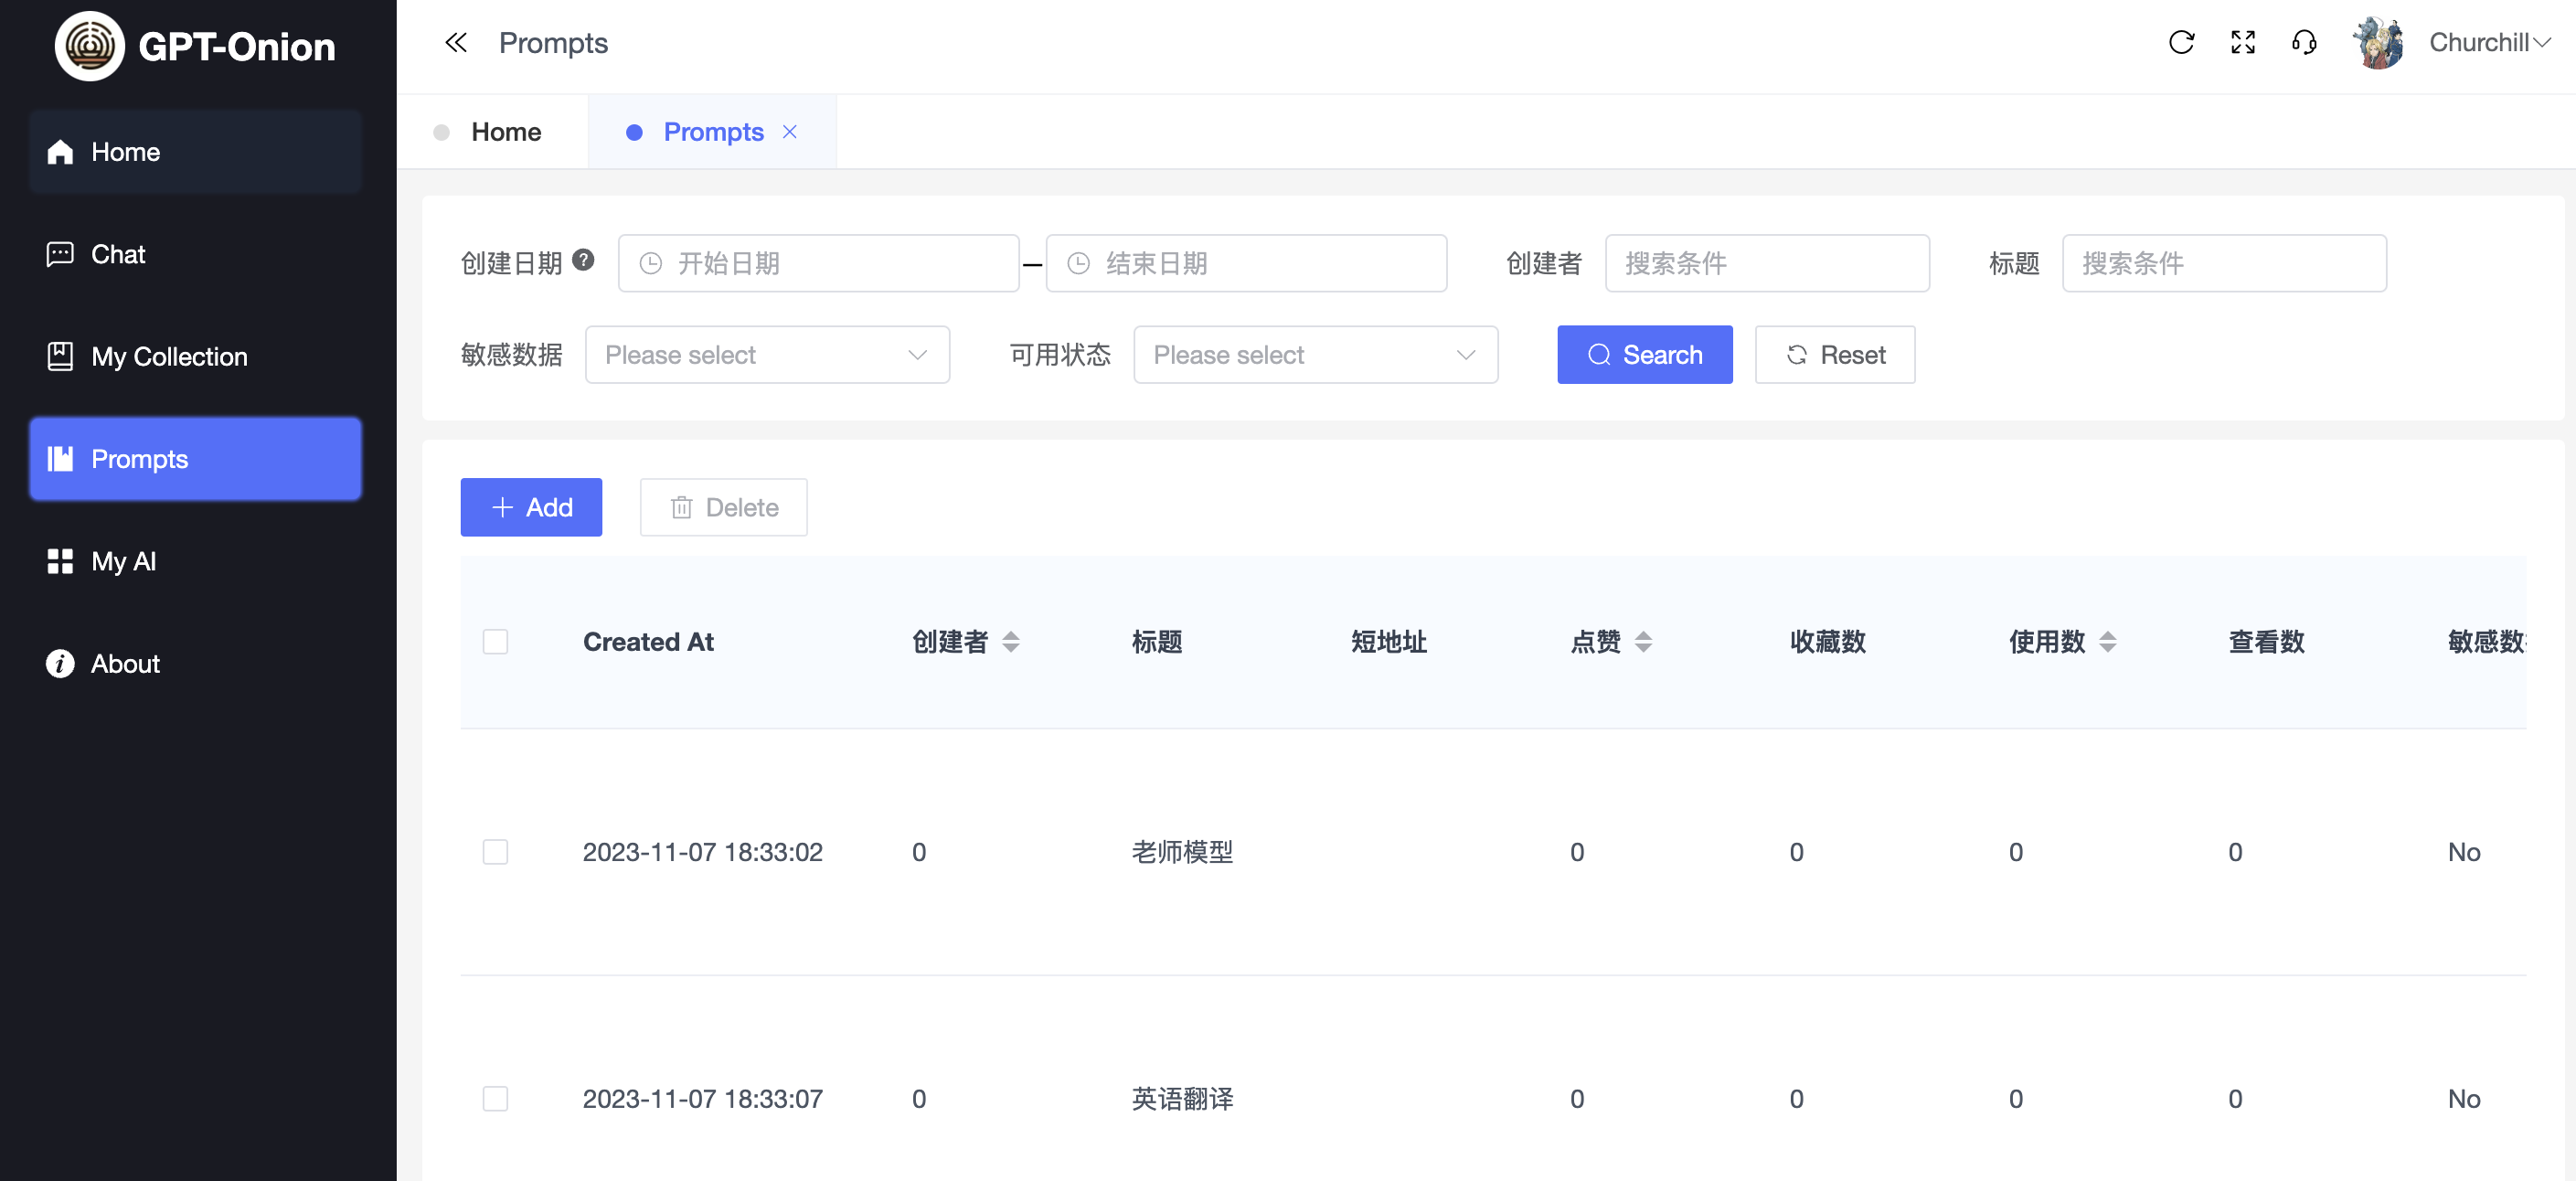2576x1181 pixels.
Task: Click the GPT-Onion logo
Action: point(89,46)
